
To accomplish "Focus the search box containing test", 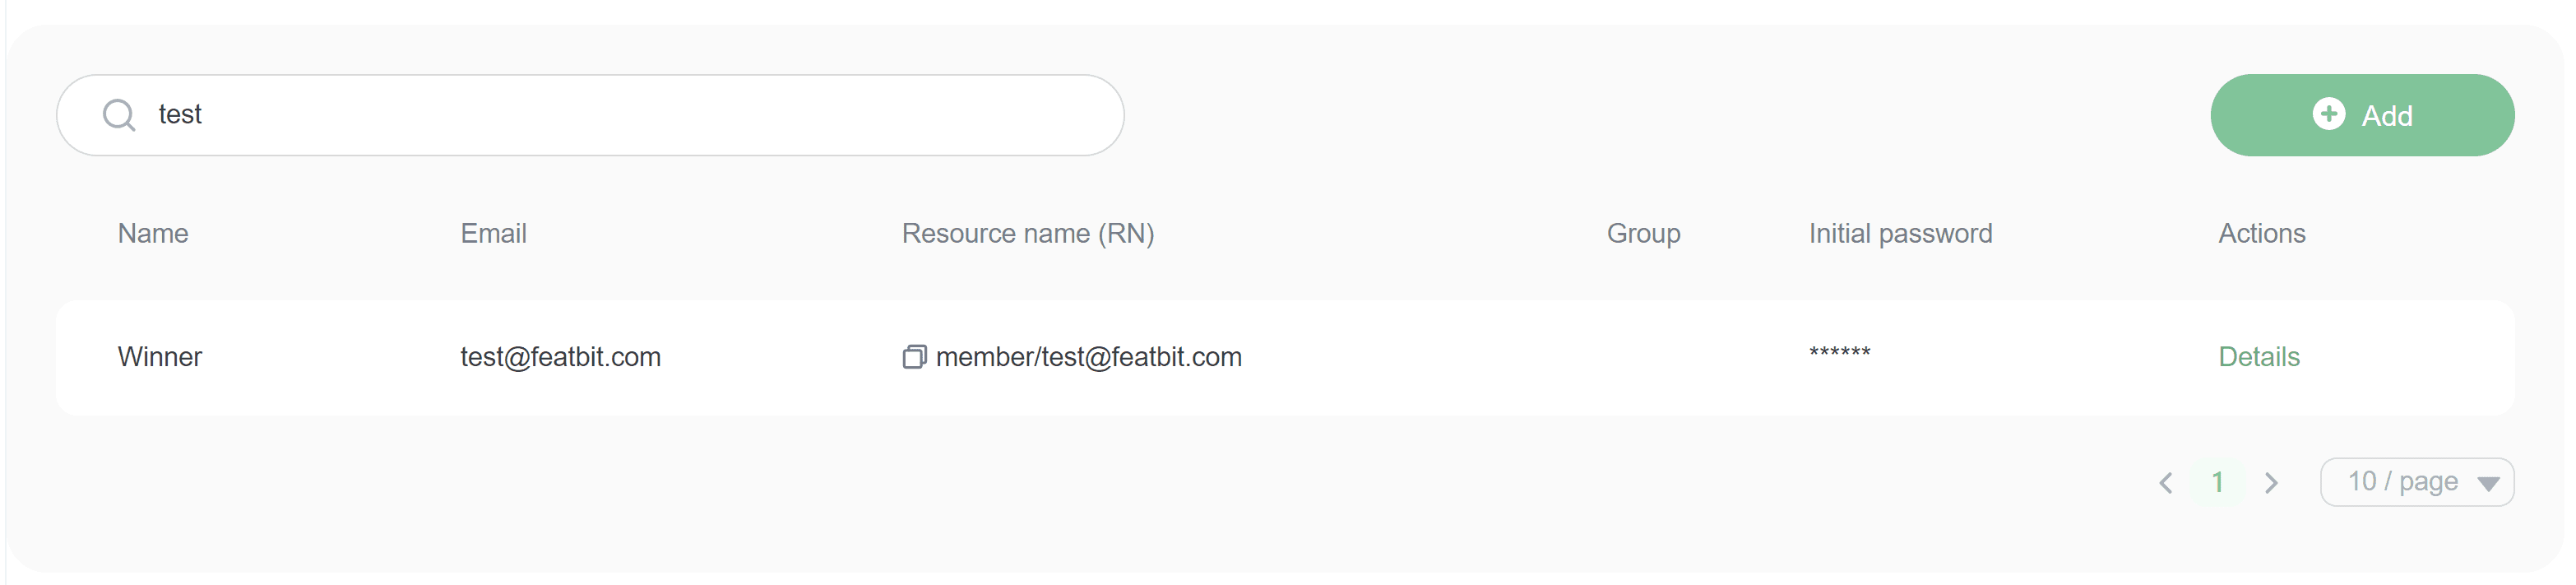I will point(600,115).
